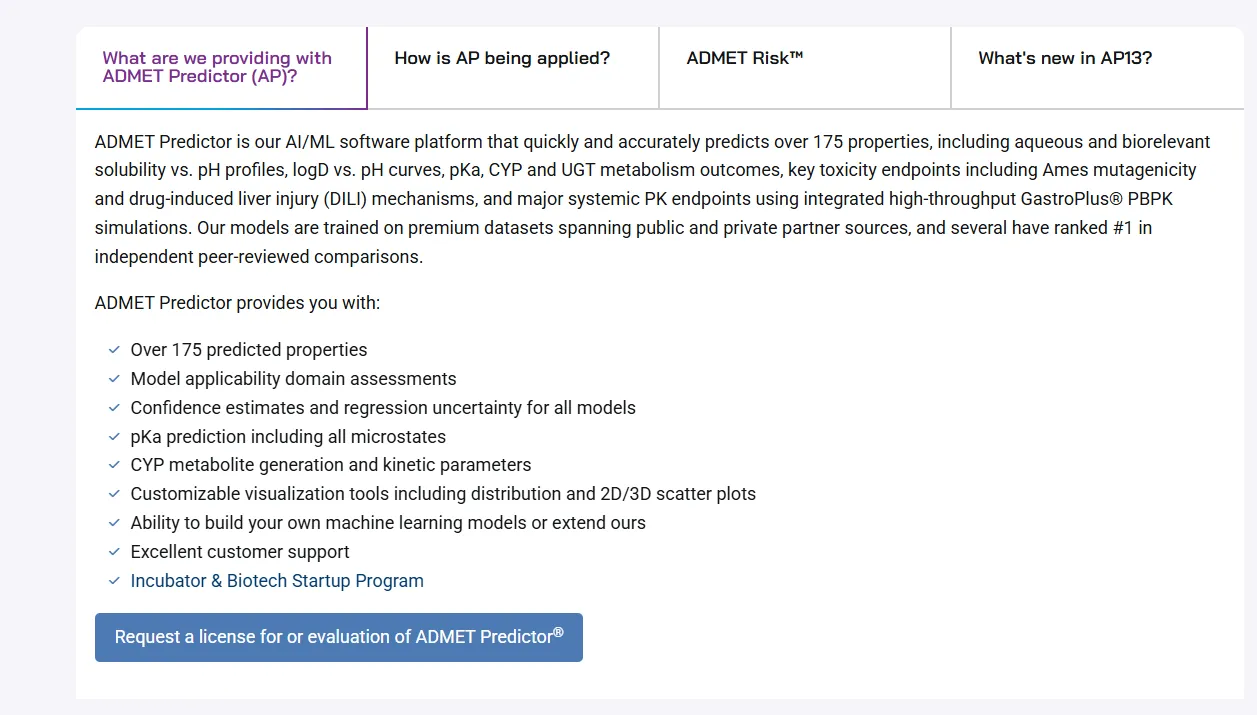Screen dimensions: 1257x715
Task: Click the checkmark next to pKa prediction item
Action: pyautogui.click(x=114, y=438)
